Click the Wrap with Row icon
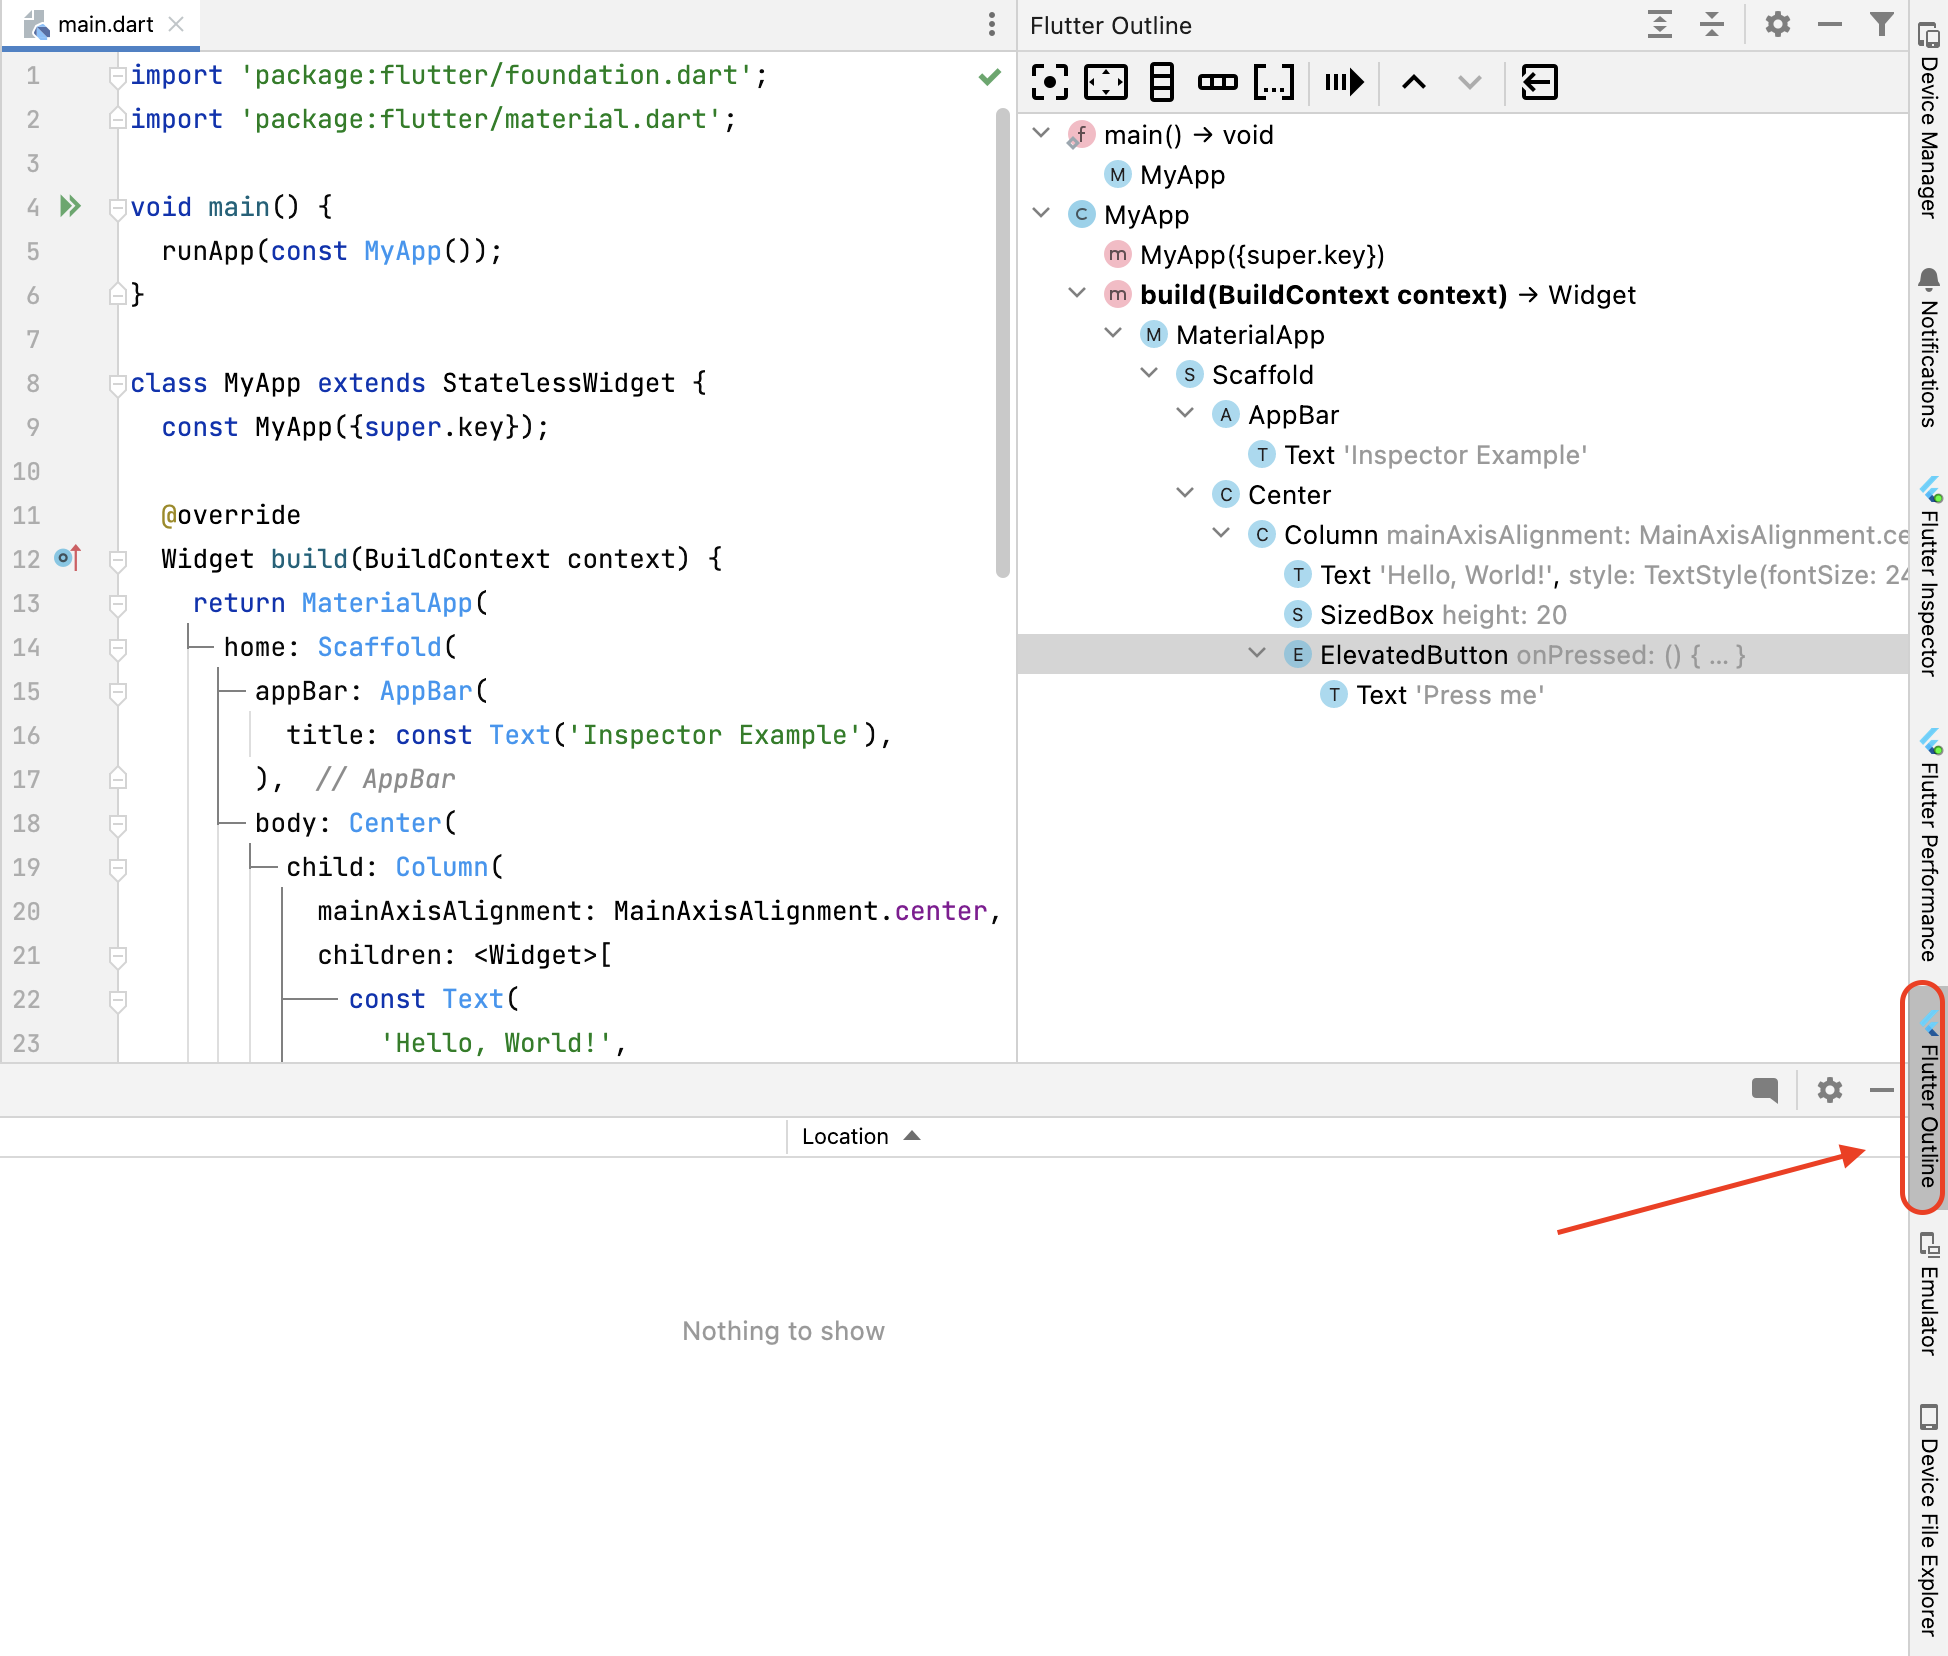 tap(1217, 82)
